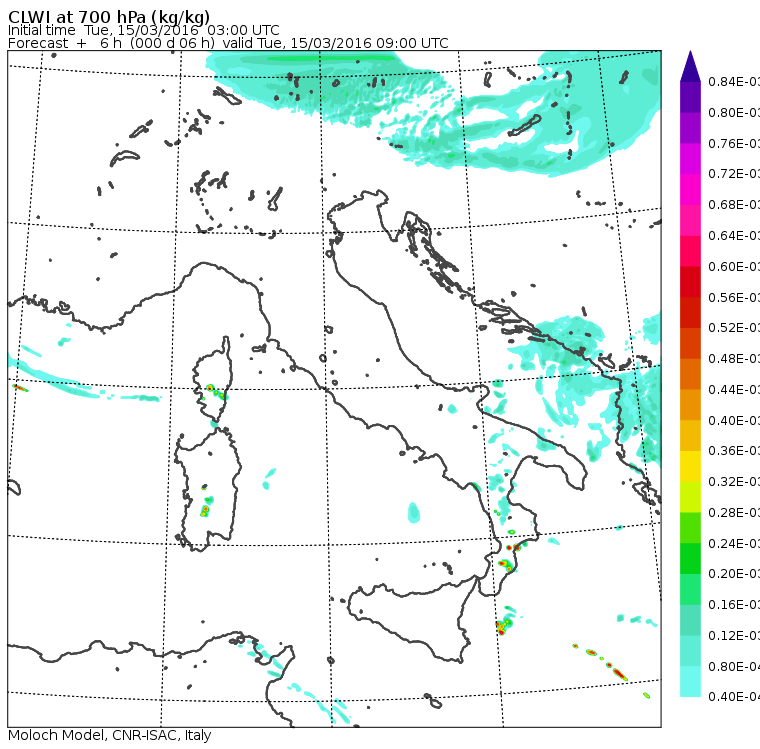Click the title 'CLWI at 700 hPa (kg/kg)'
The image size is (760, 749).
(109, 17)
